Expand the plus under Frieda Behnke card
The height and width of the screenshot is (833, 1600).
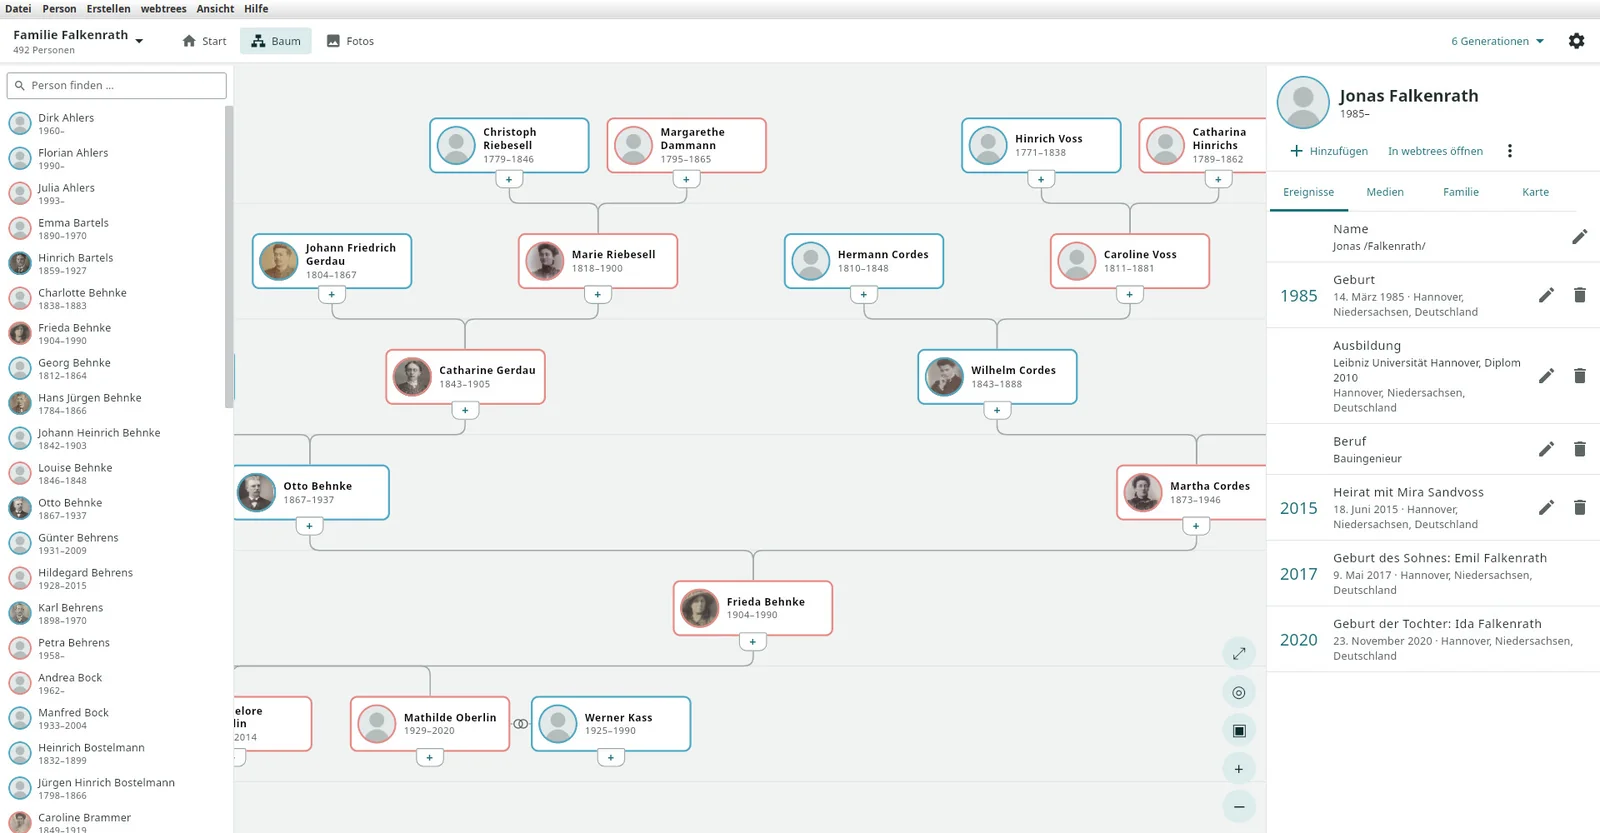[x=753, y=642]
